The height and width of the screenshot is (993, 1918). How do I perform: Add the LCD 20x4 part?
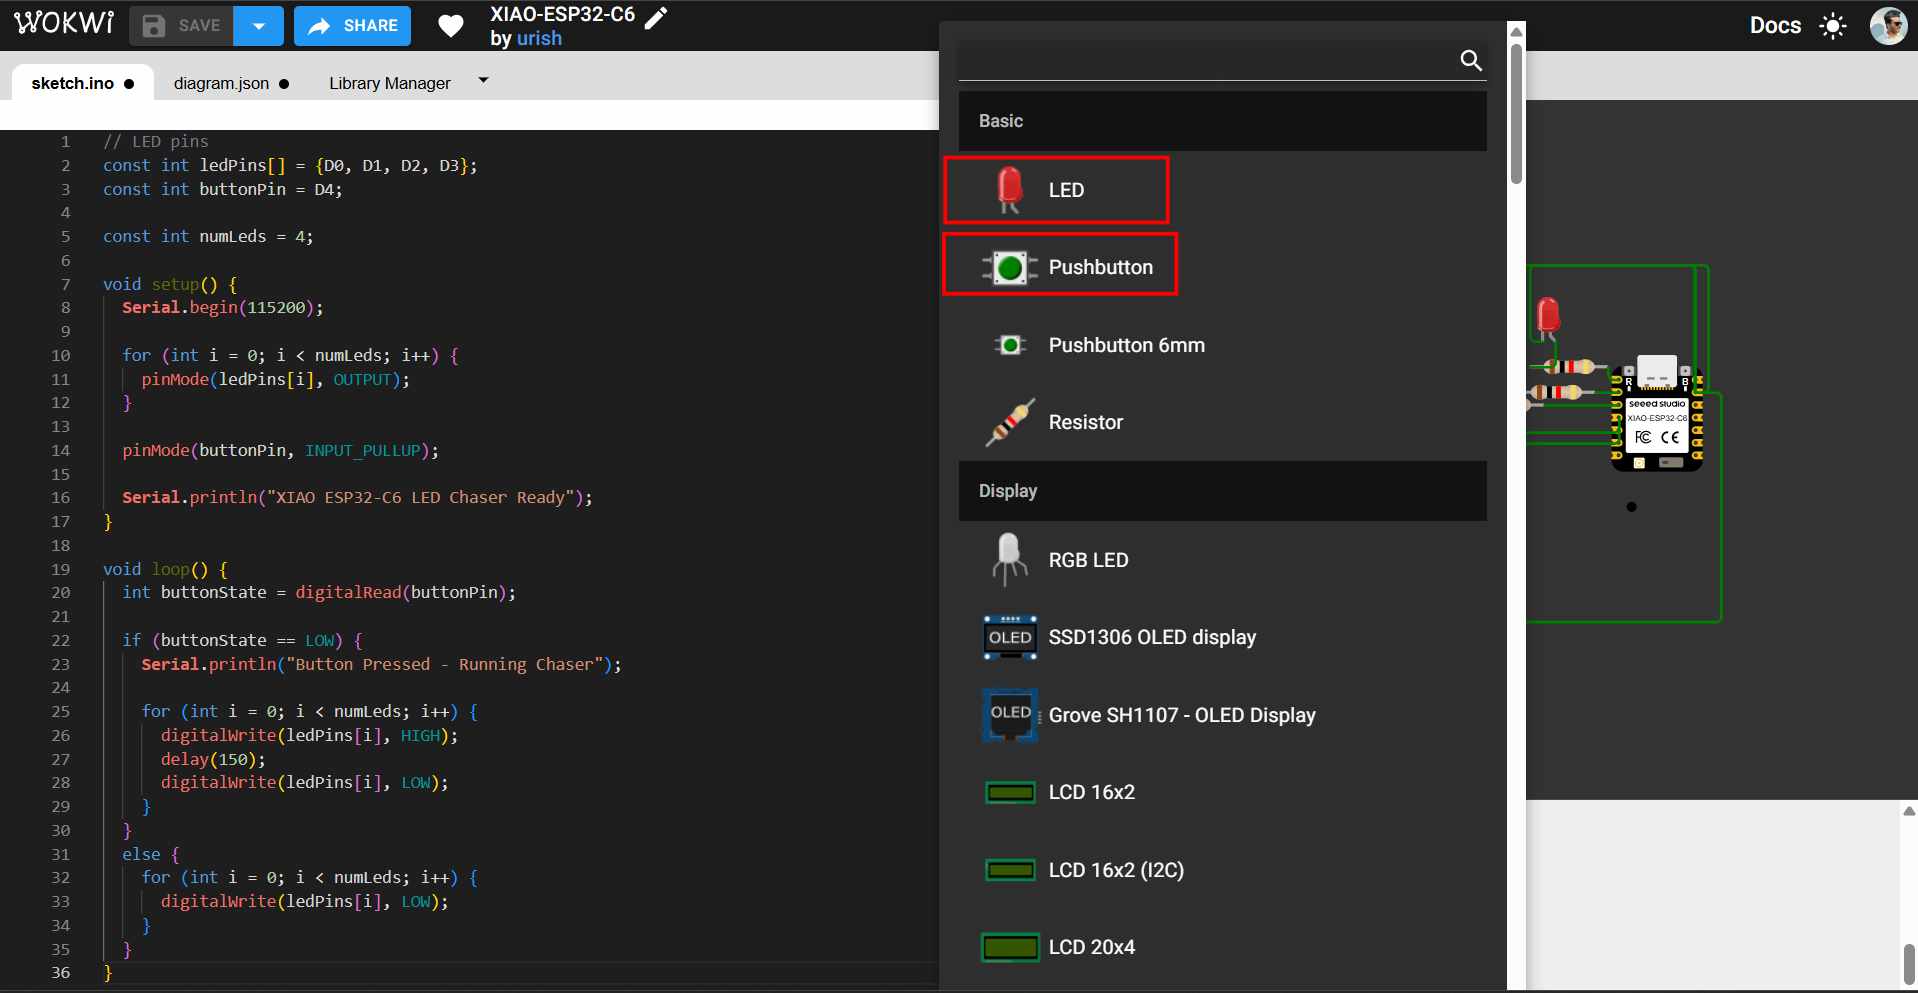click(x=1222, y=947)
